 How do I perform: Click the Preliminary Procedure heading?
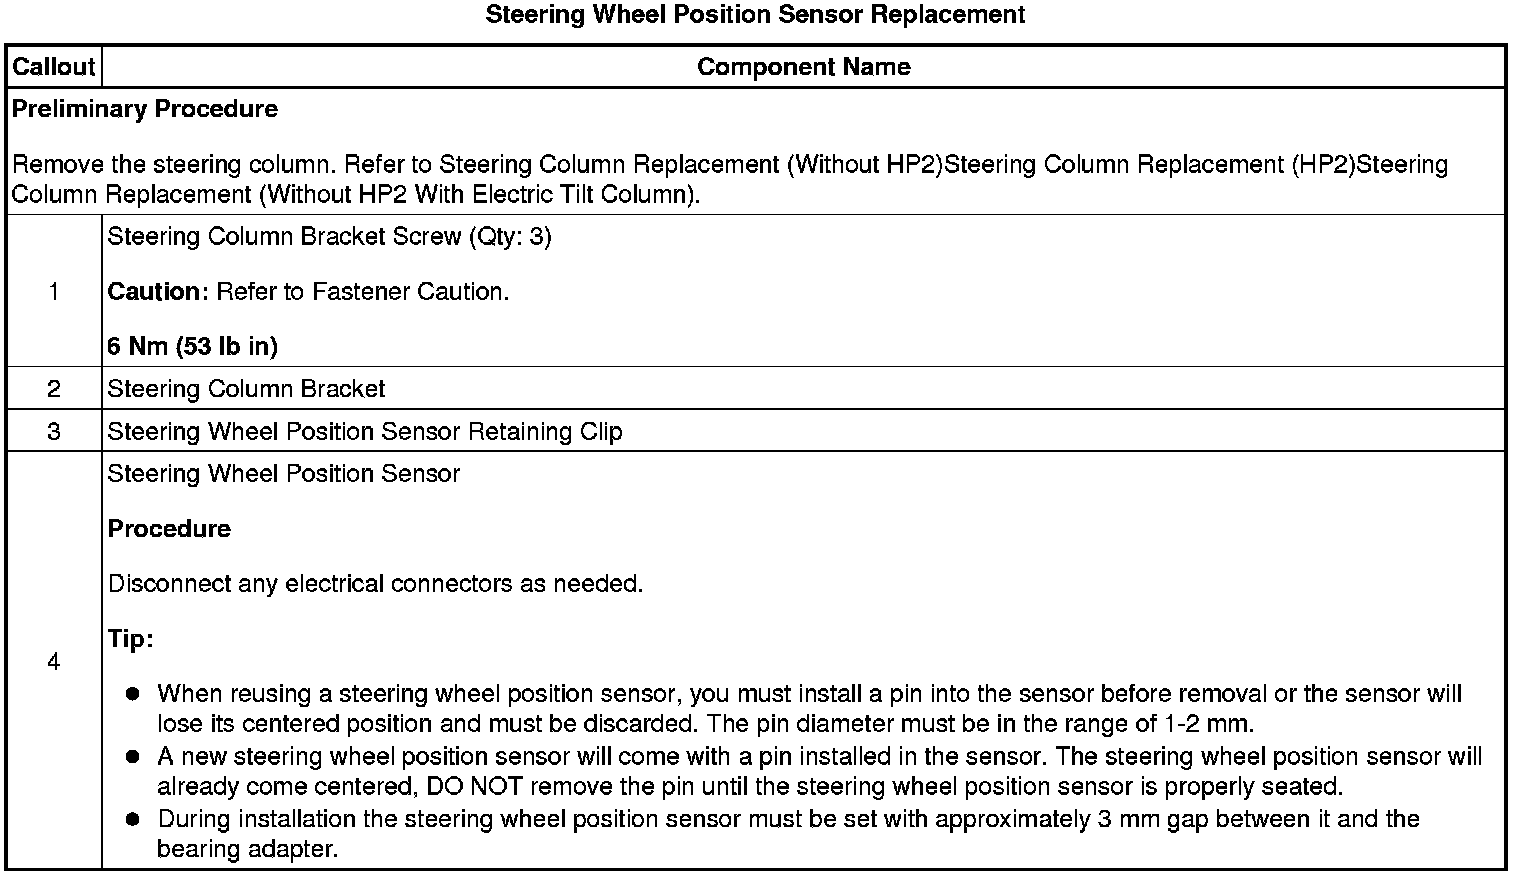(x=145, y=109)
